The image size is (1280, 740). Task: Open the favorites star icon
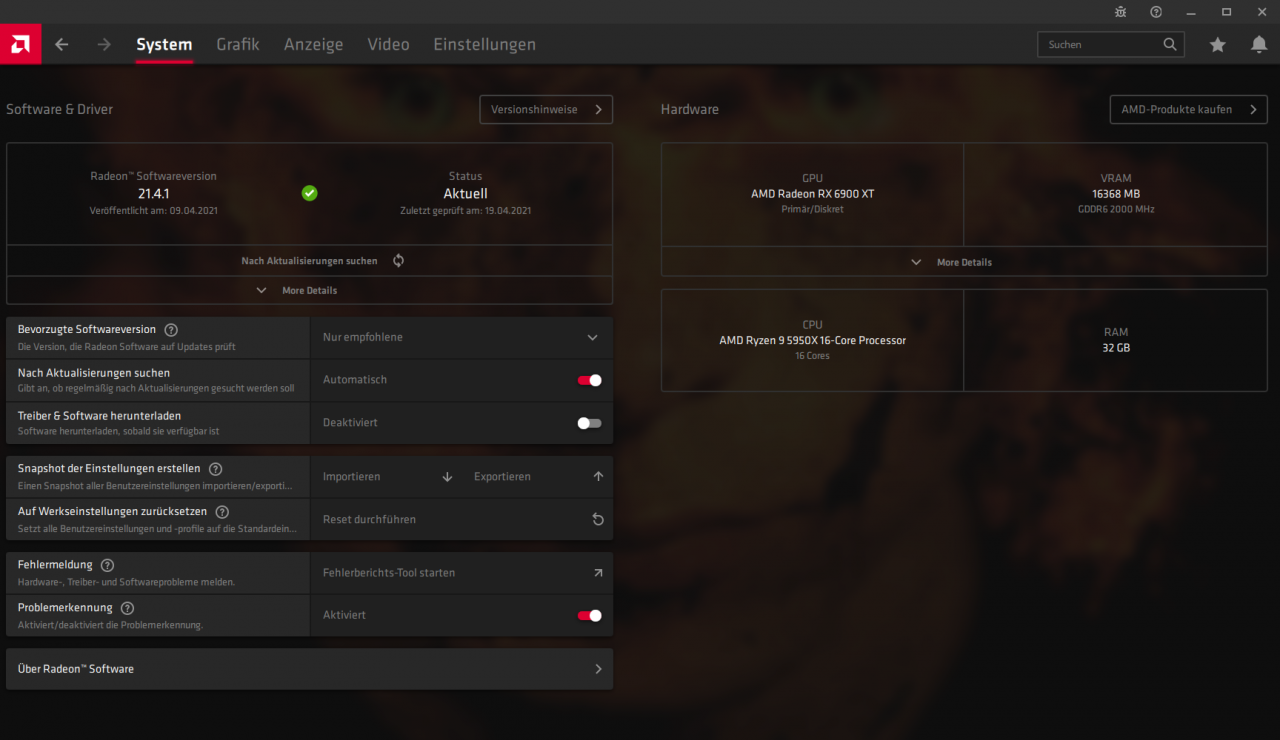(x=1217, y=44)
